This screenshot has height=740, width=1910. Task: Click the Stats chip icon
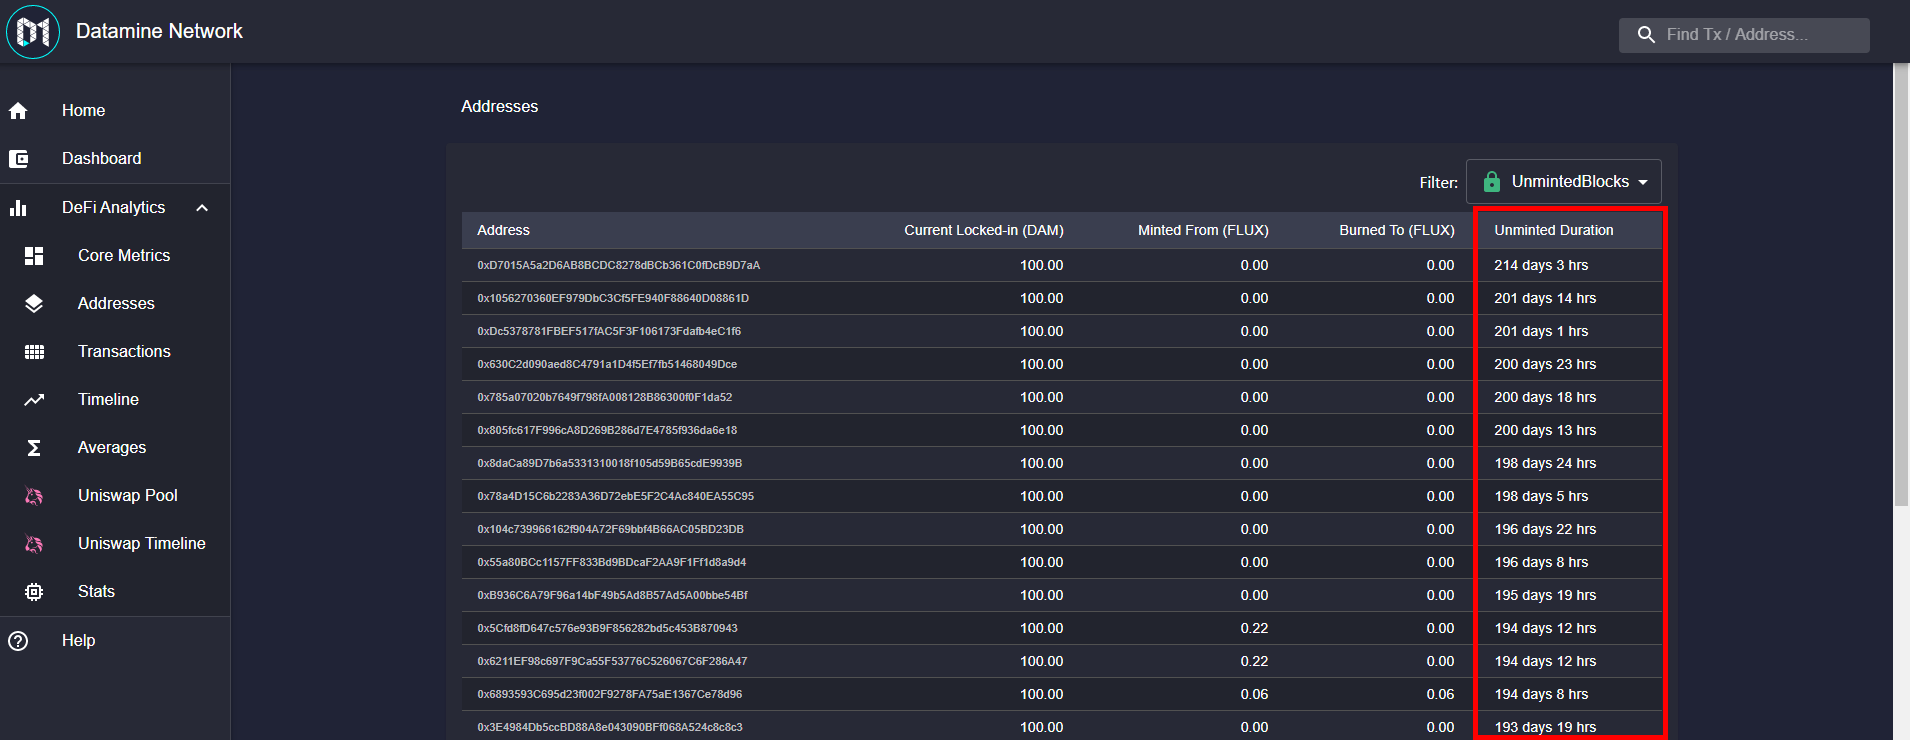34,592
